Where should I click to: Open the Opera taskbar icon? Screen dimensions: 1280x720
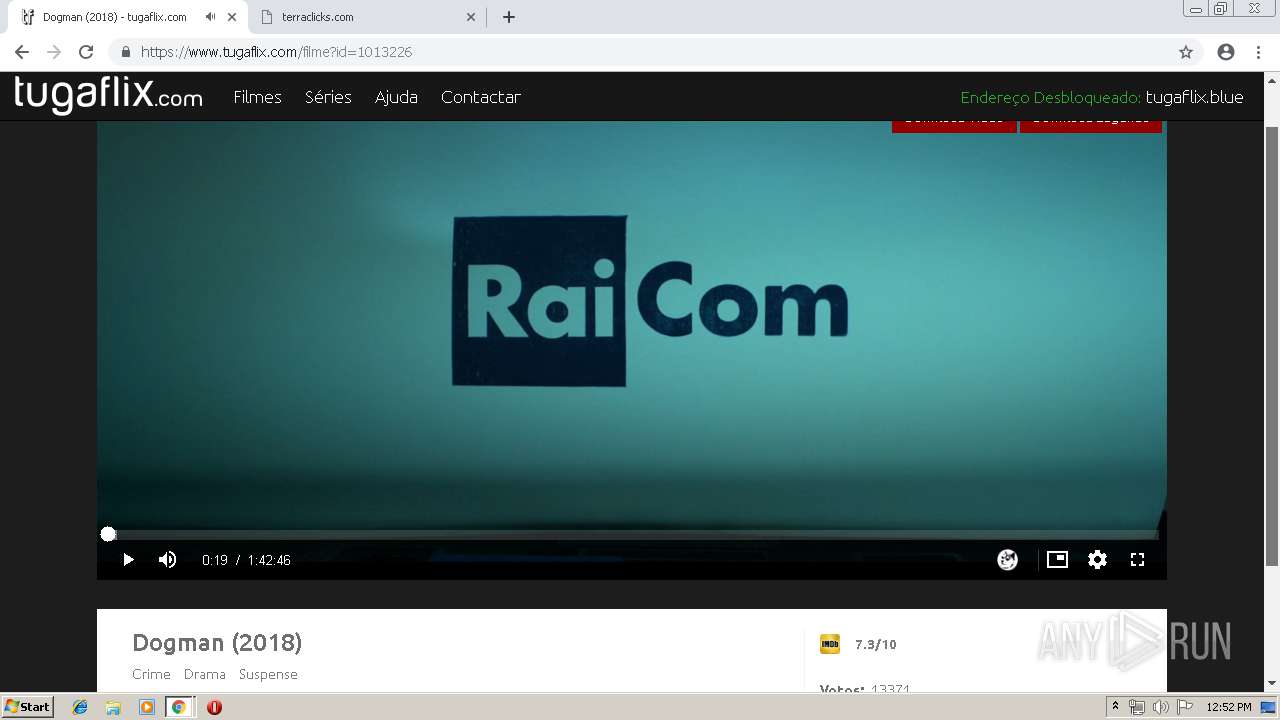(x=214, y=707)
